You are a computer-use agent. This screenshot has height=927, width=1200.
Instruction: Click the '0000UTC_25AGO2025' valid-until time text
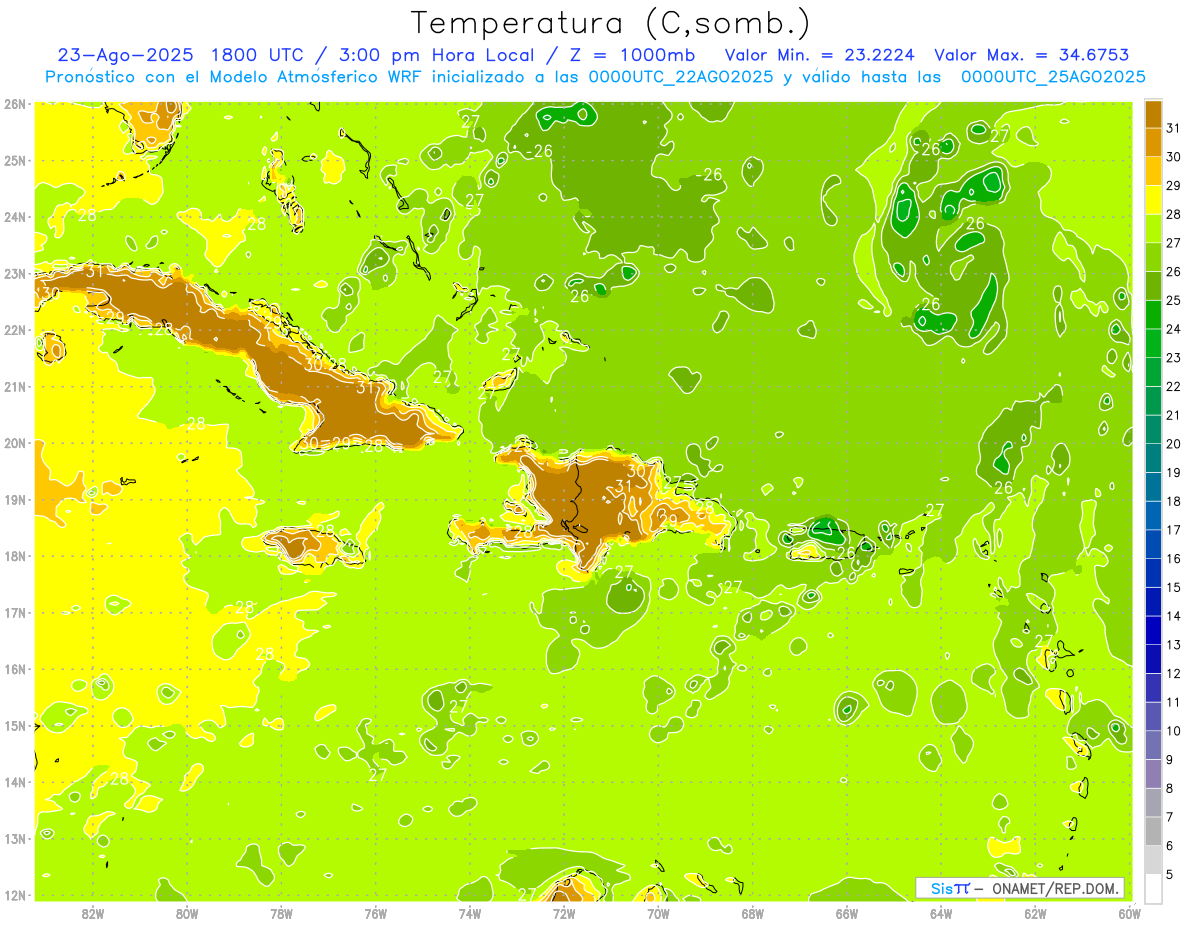click(x=1053, y=77)
